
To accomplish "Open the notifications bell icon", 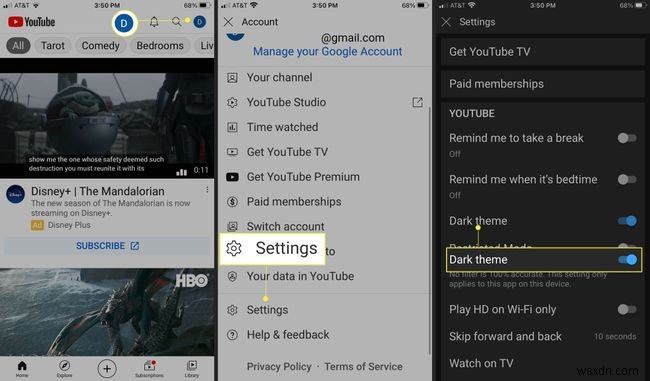I will coord(154,22).
